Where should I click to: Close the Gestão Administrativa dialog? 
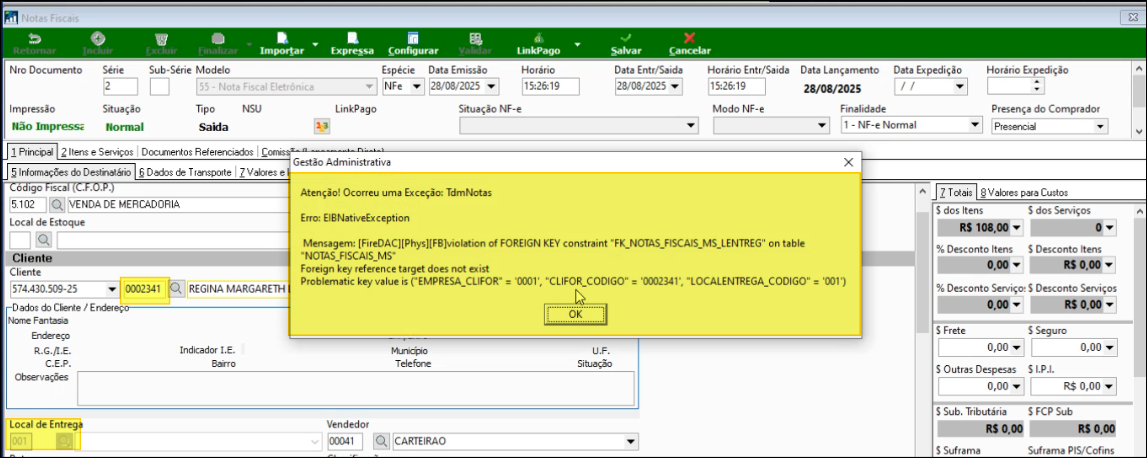point(848,162)
